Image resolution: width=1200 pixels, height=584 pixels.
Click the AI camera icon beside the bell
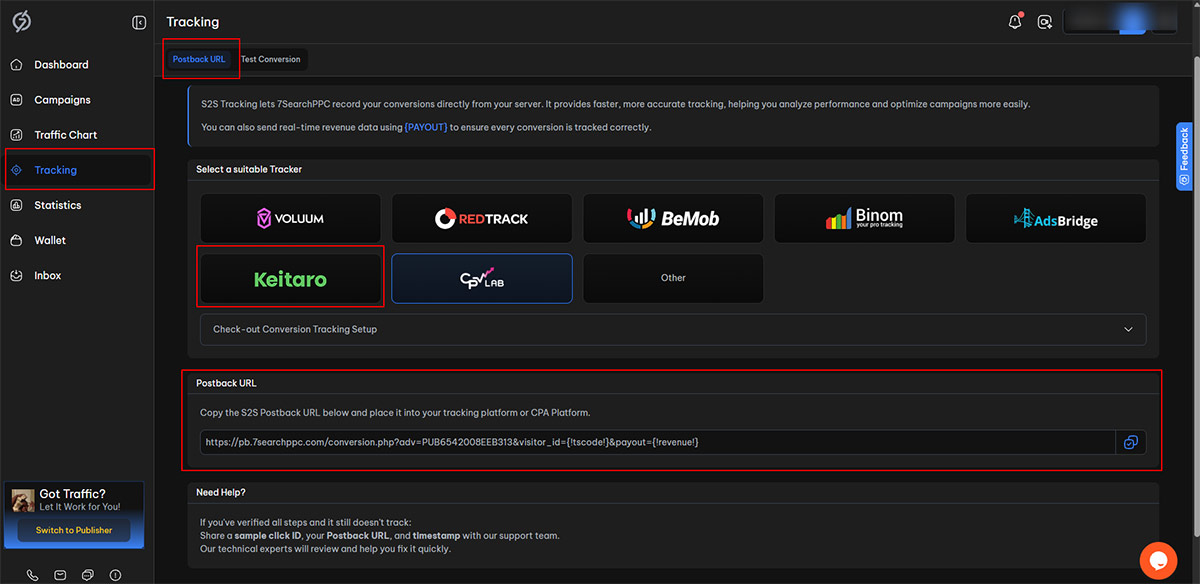point(1045,22)
